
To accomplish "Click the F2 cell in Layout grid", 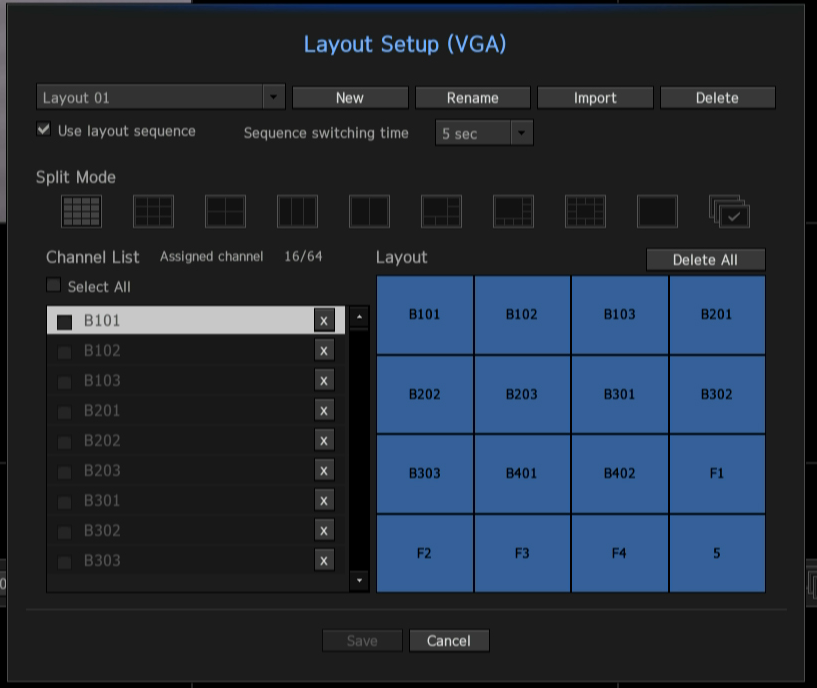I will [425, 554].
